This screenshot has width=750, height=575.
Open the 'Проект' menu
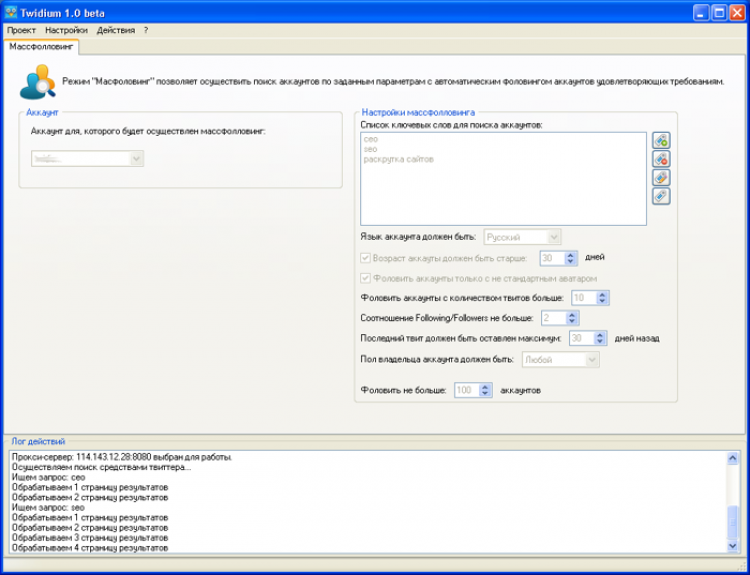point(21,30)
